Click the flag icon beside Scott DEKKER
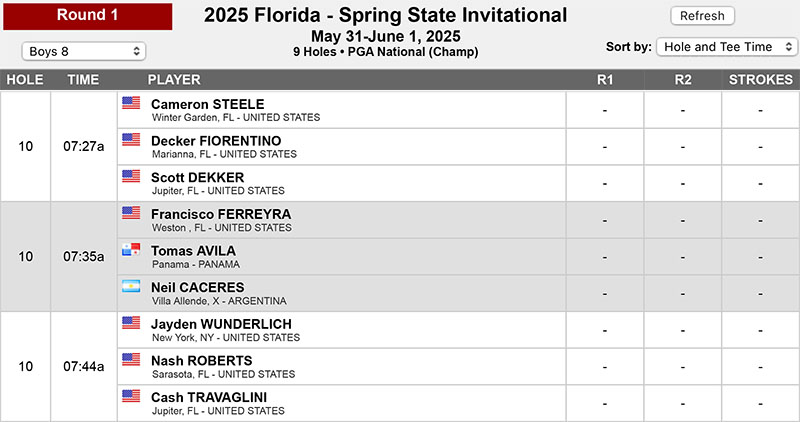 (x=131, y=176)
